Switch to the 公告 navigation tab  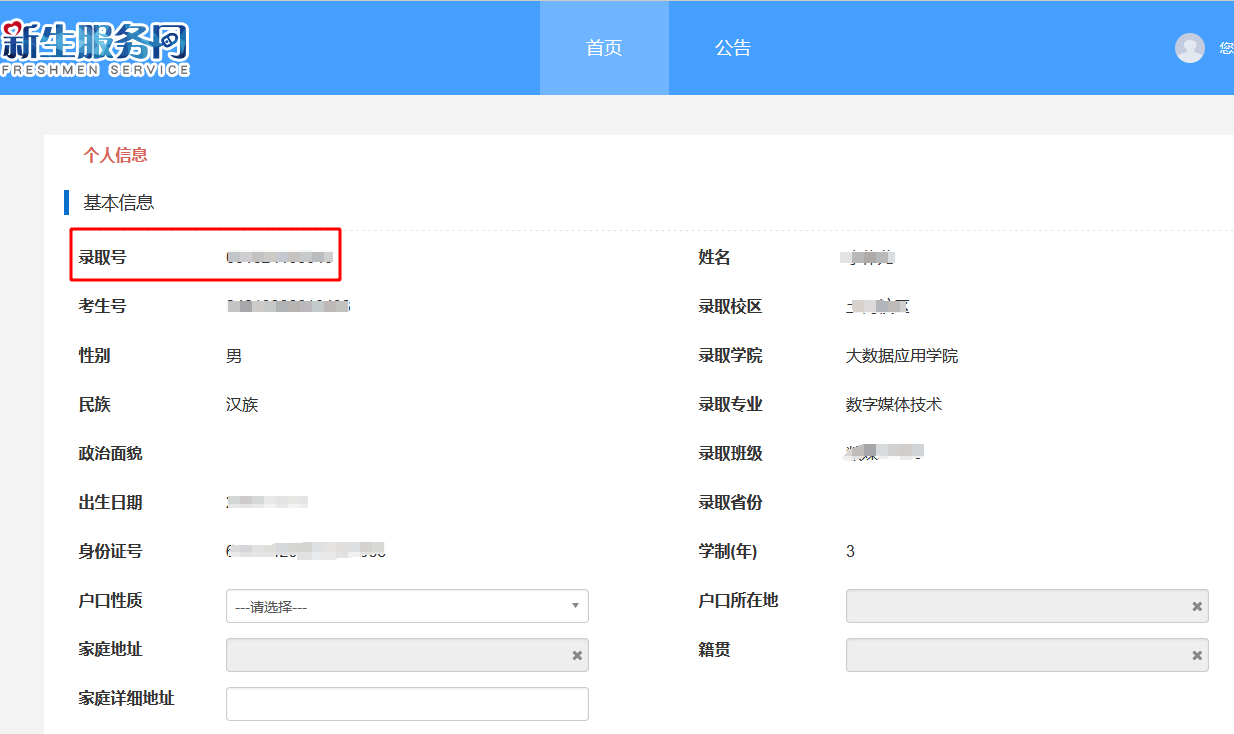pos(732,48)
